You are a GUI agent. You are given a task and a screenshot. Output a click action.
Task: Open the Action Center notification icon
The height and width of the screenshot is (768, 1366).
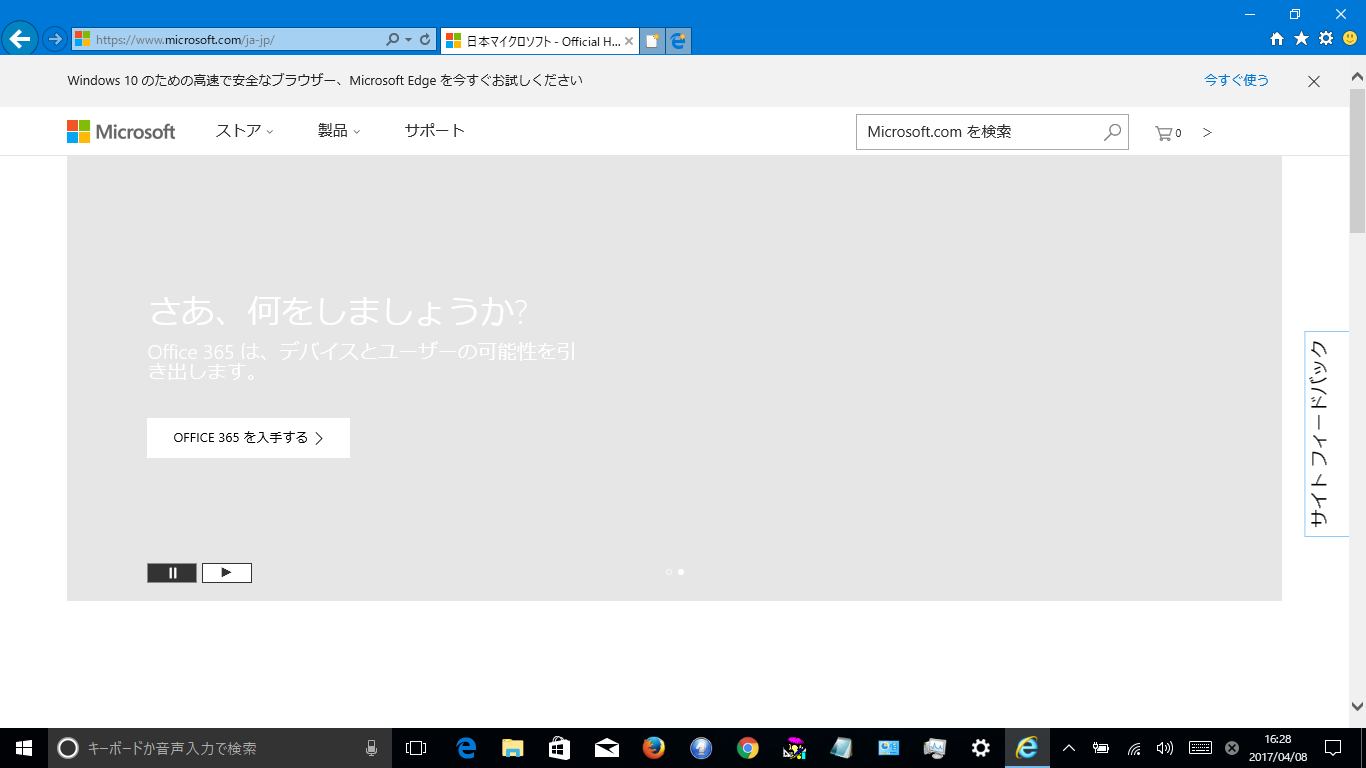coord(1332,748)
